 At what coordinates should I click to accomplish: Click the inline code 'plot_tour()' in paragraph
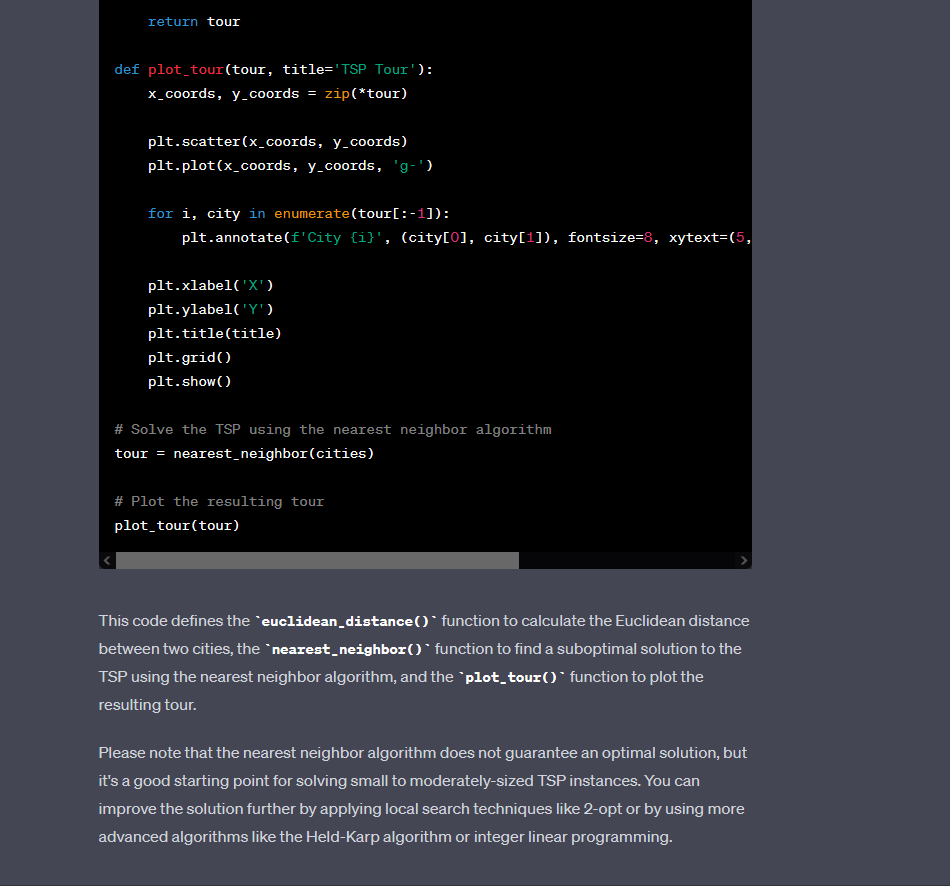click(511, 677)
